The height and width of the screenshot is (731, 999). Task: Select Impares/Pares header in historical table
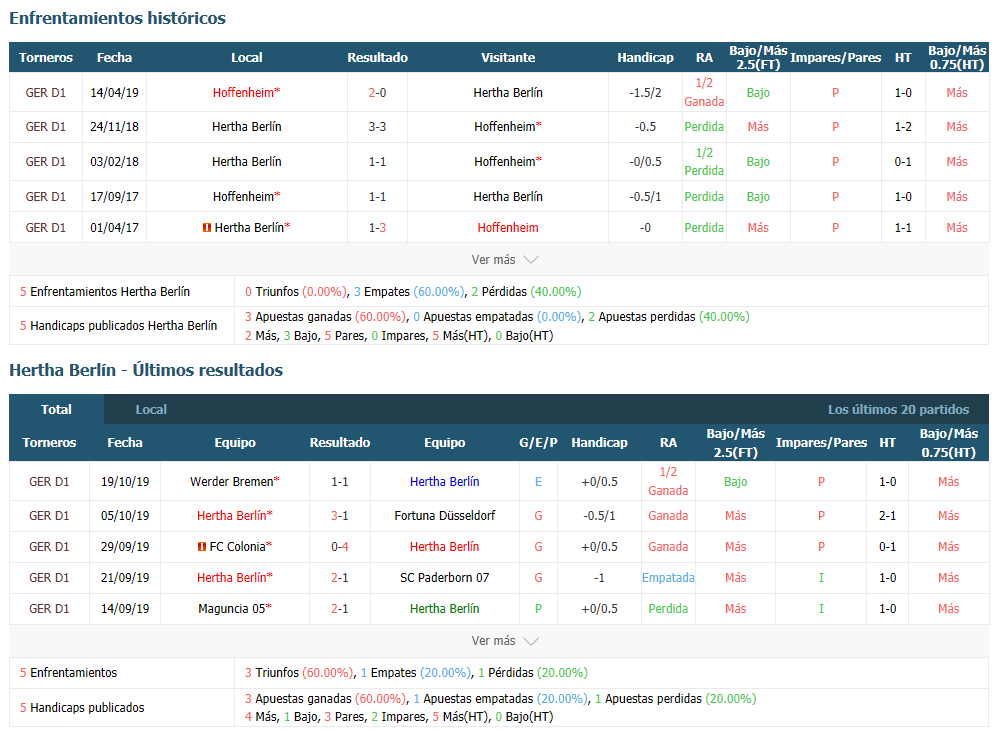coord(835,57)
